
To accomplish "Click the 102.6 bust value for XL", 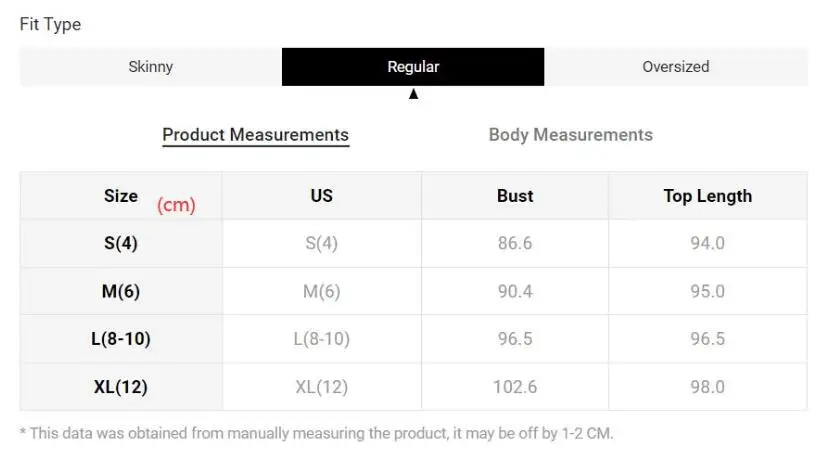I will coord(515,387).
